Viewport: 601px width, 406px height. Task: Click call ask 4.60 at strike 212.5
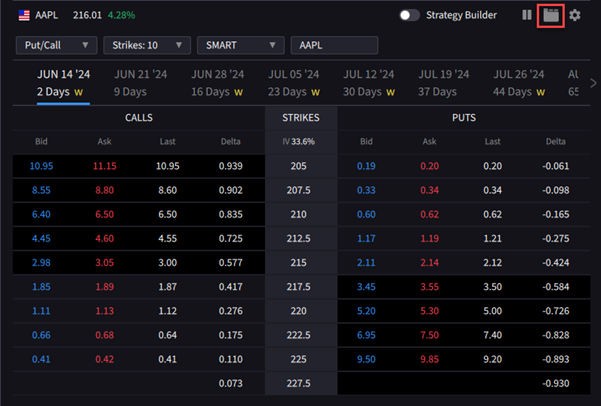click(x=105, y=238)
